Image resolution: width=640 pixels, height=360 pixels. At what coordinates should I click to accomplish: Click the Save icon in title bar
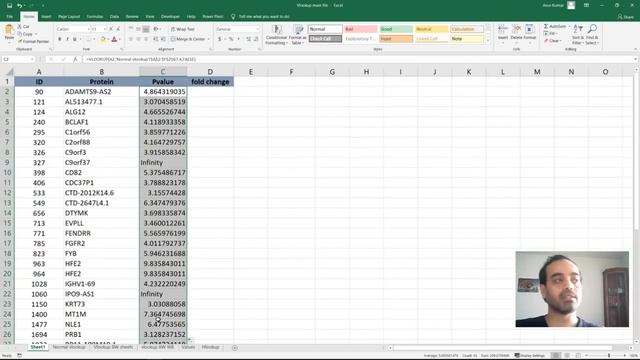point(9,6)
